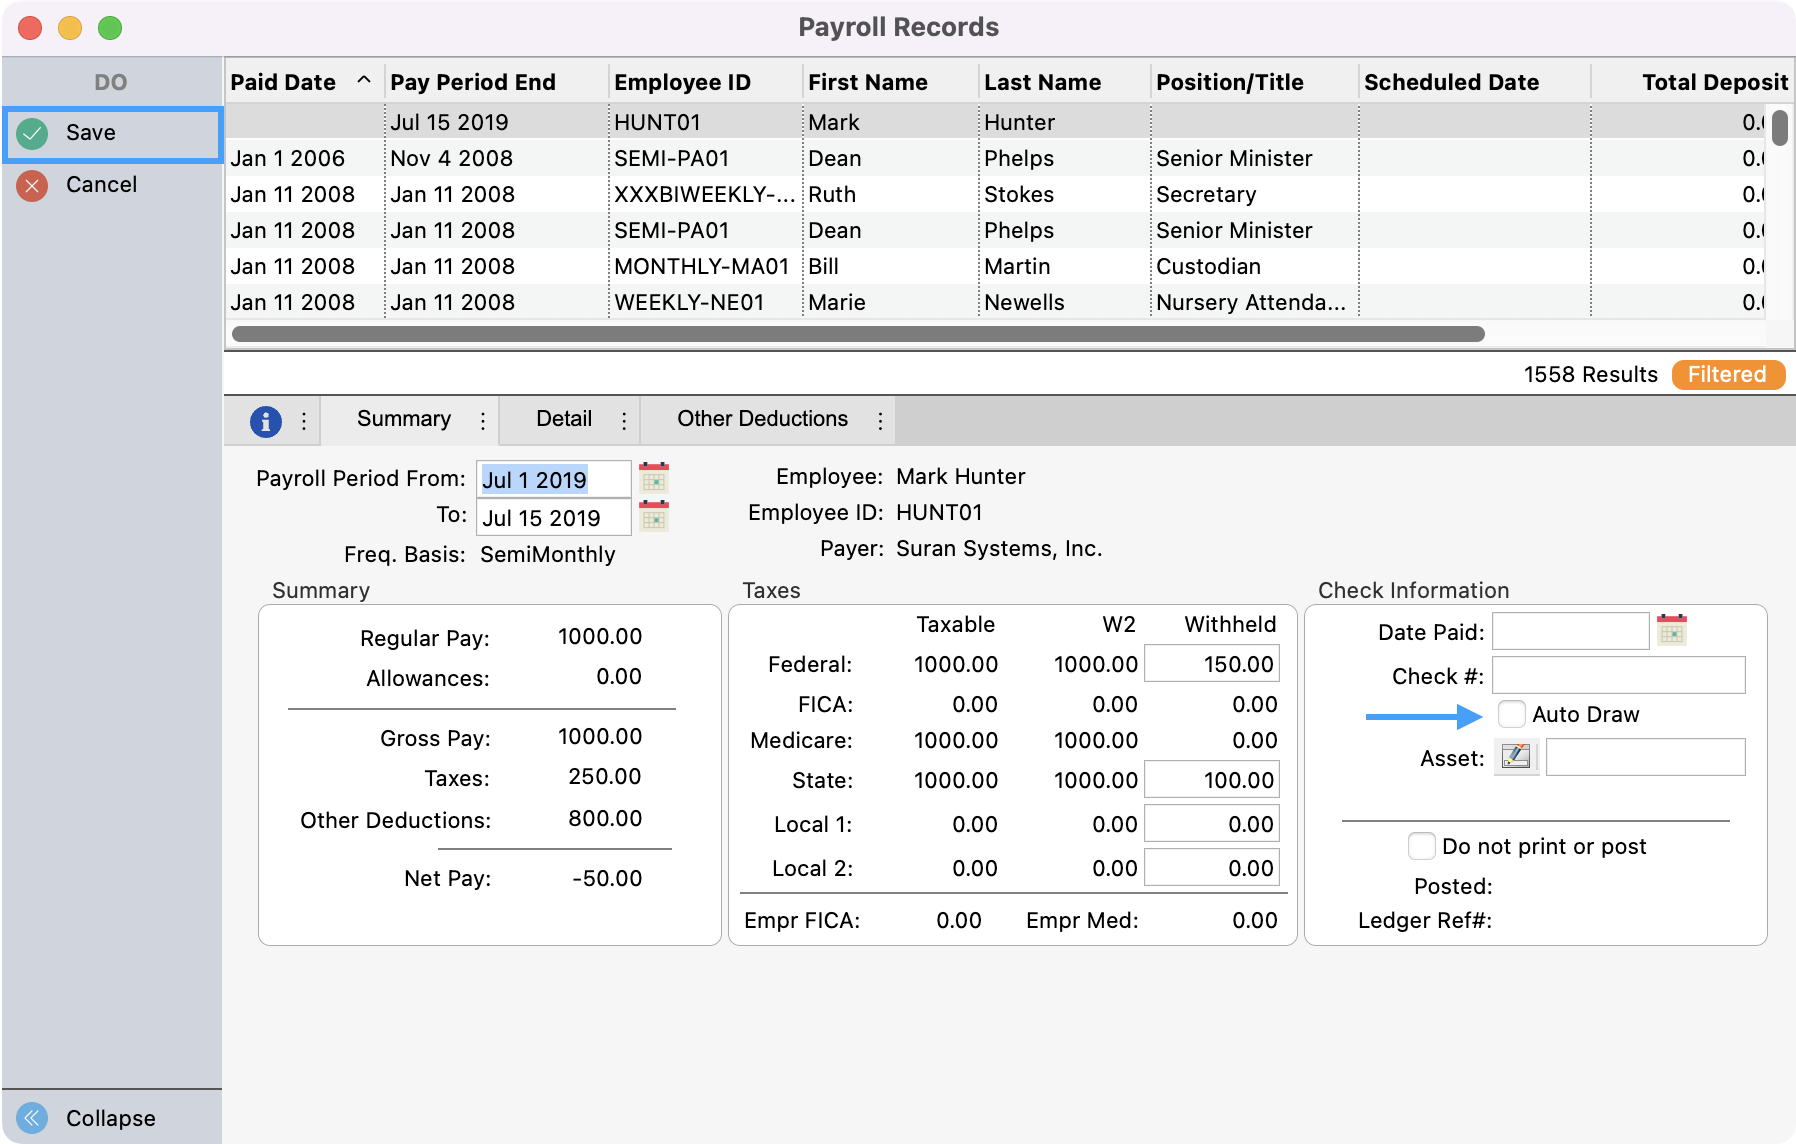Sort by the Employee ID column header

682,82
